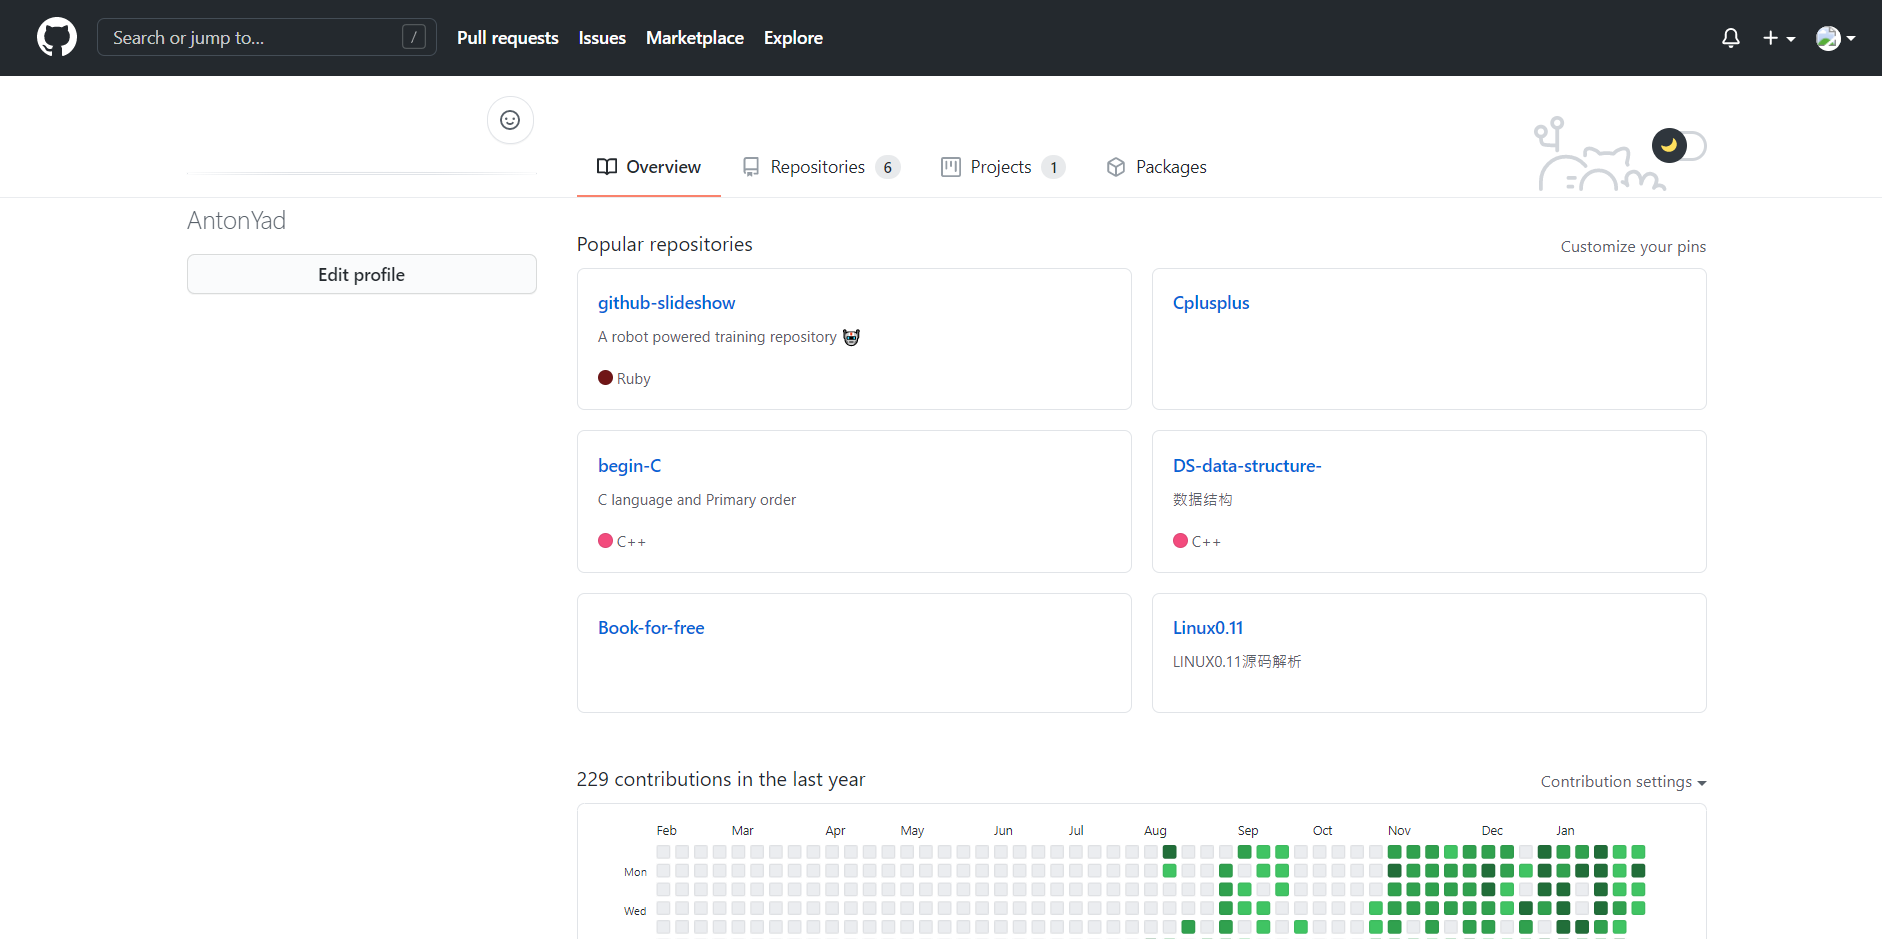Click the Nov month label in graph
1882x939 pixels.
(1399, 831)
